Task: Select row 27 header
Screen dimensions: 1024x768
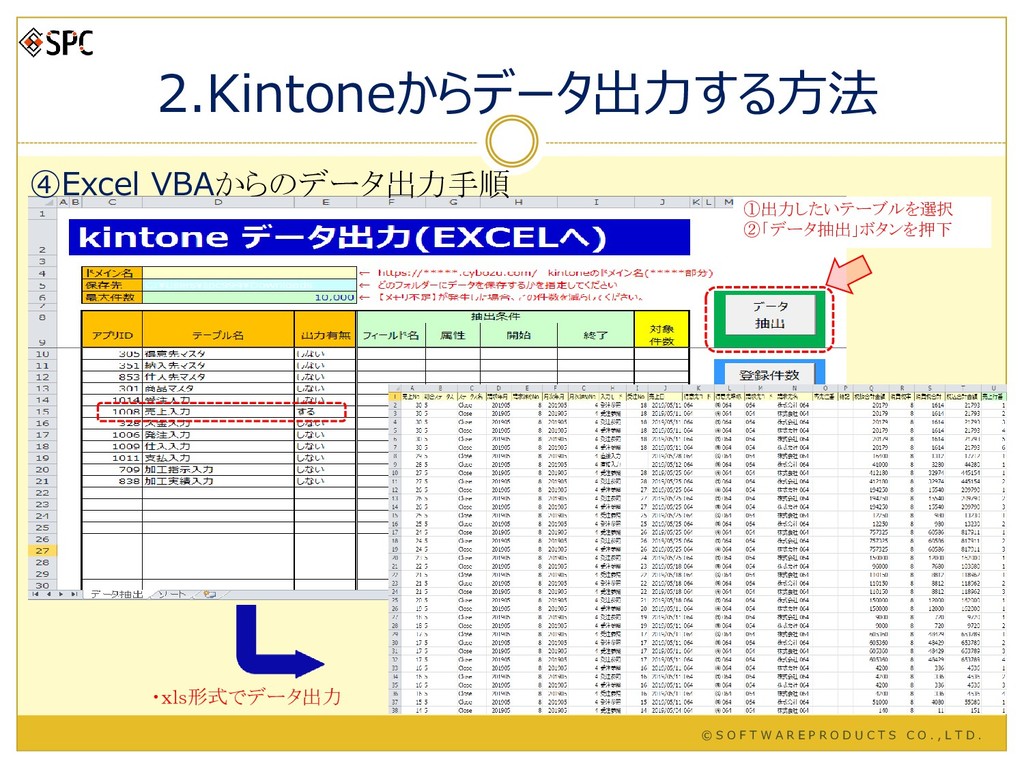Action: coord(42,551)
